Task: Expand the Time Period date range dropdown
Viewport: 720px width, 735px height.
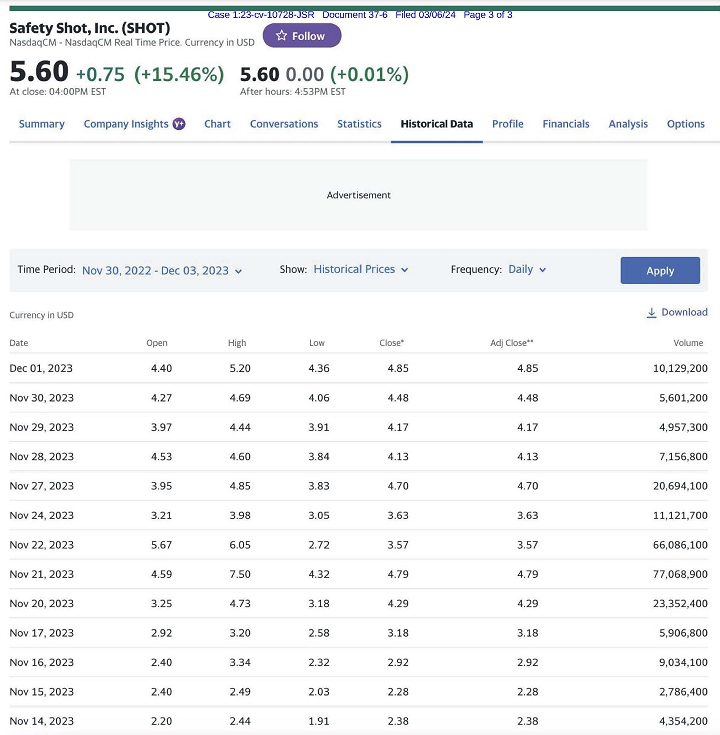Action: (x=162, y=270)
